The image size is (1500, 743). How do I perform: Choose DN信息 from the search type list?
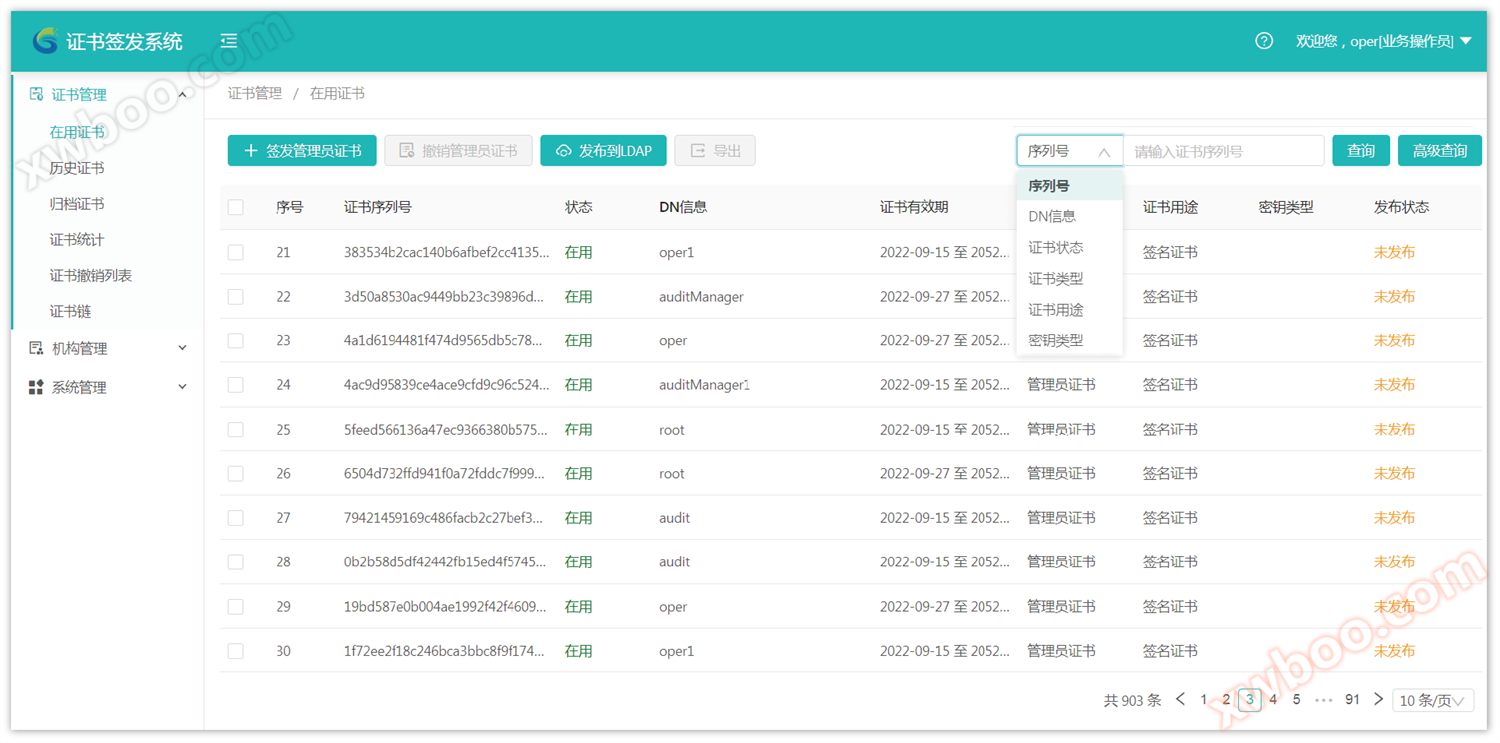pos(1052,216)
